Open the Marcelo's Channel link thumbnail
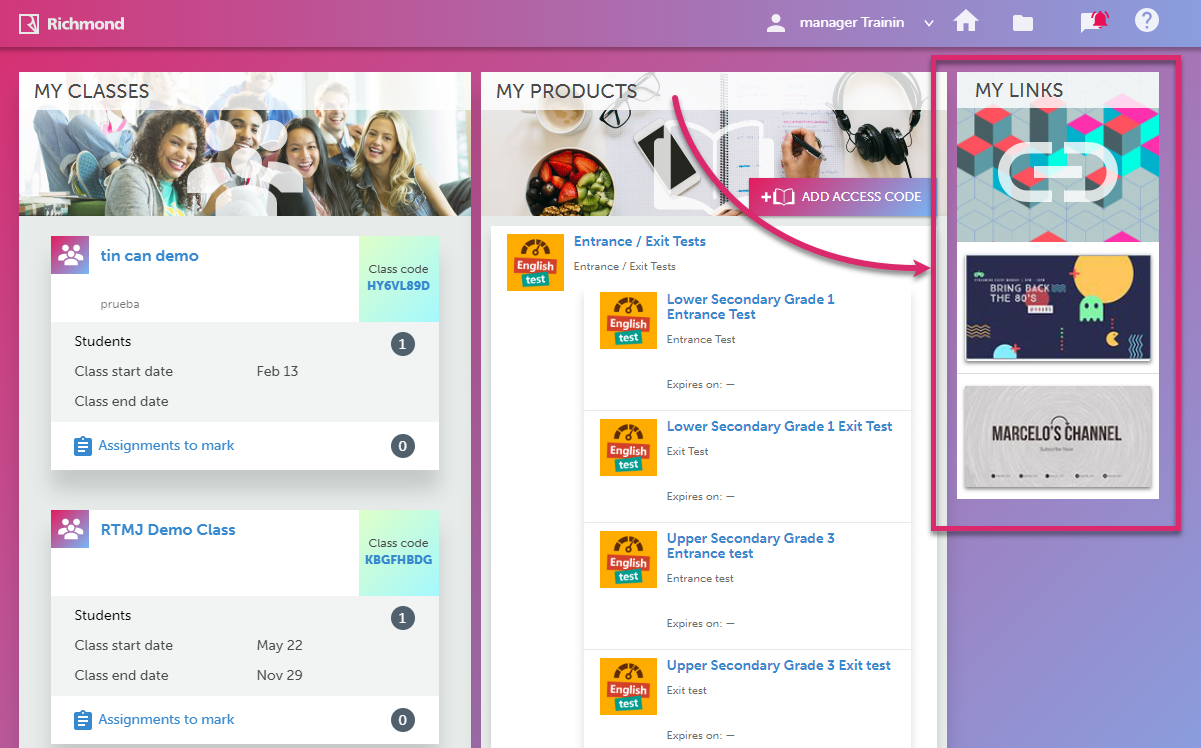The width and height of the screenshot is (1201, 748). coord(1057,436)
